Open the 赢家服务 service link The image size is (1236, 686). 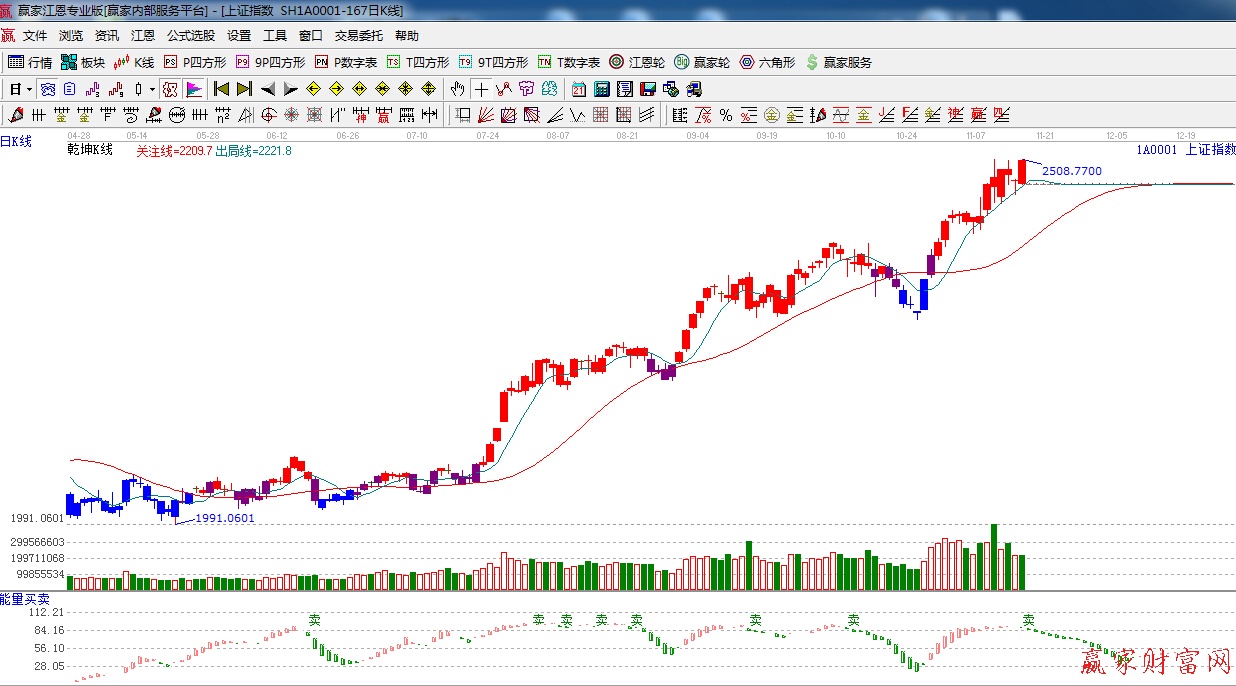[838, 62]
